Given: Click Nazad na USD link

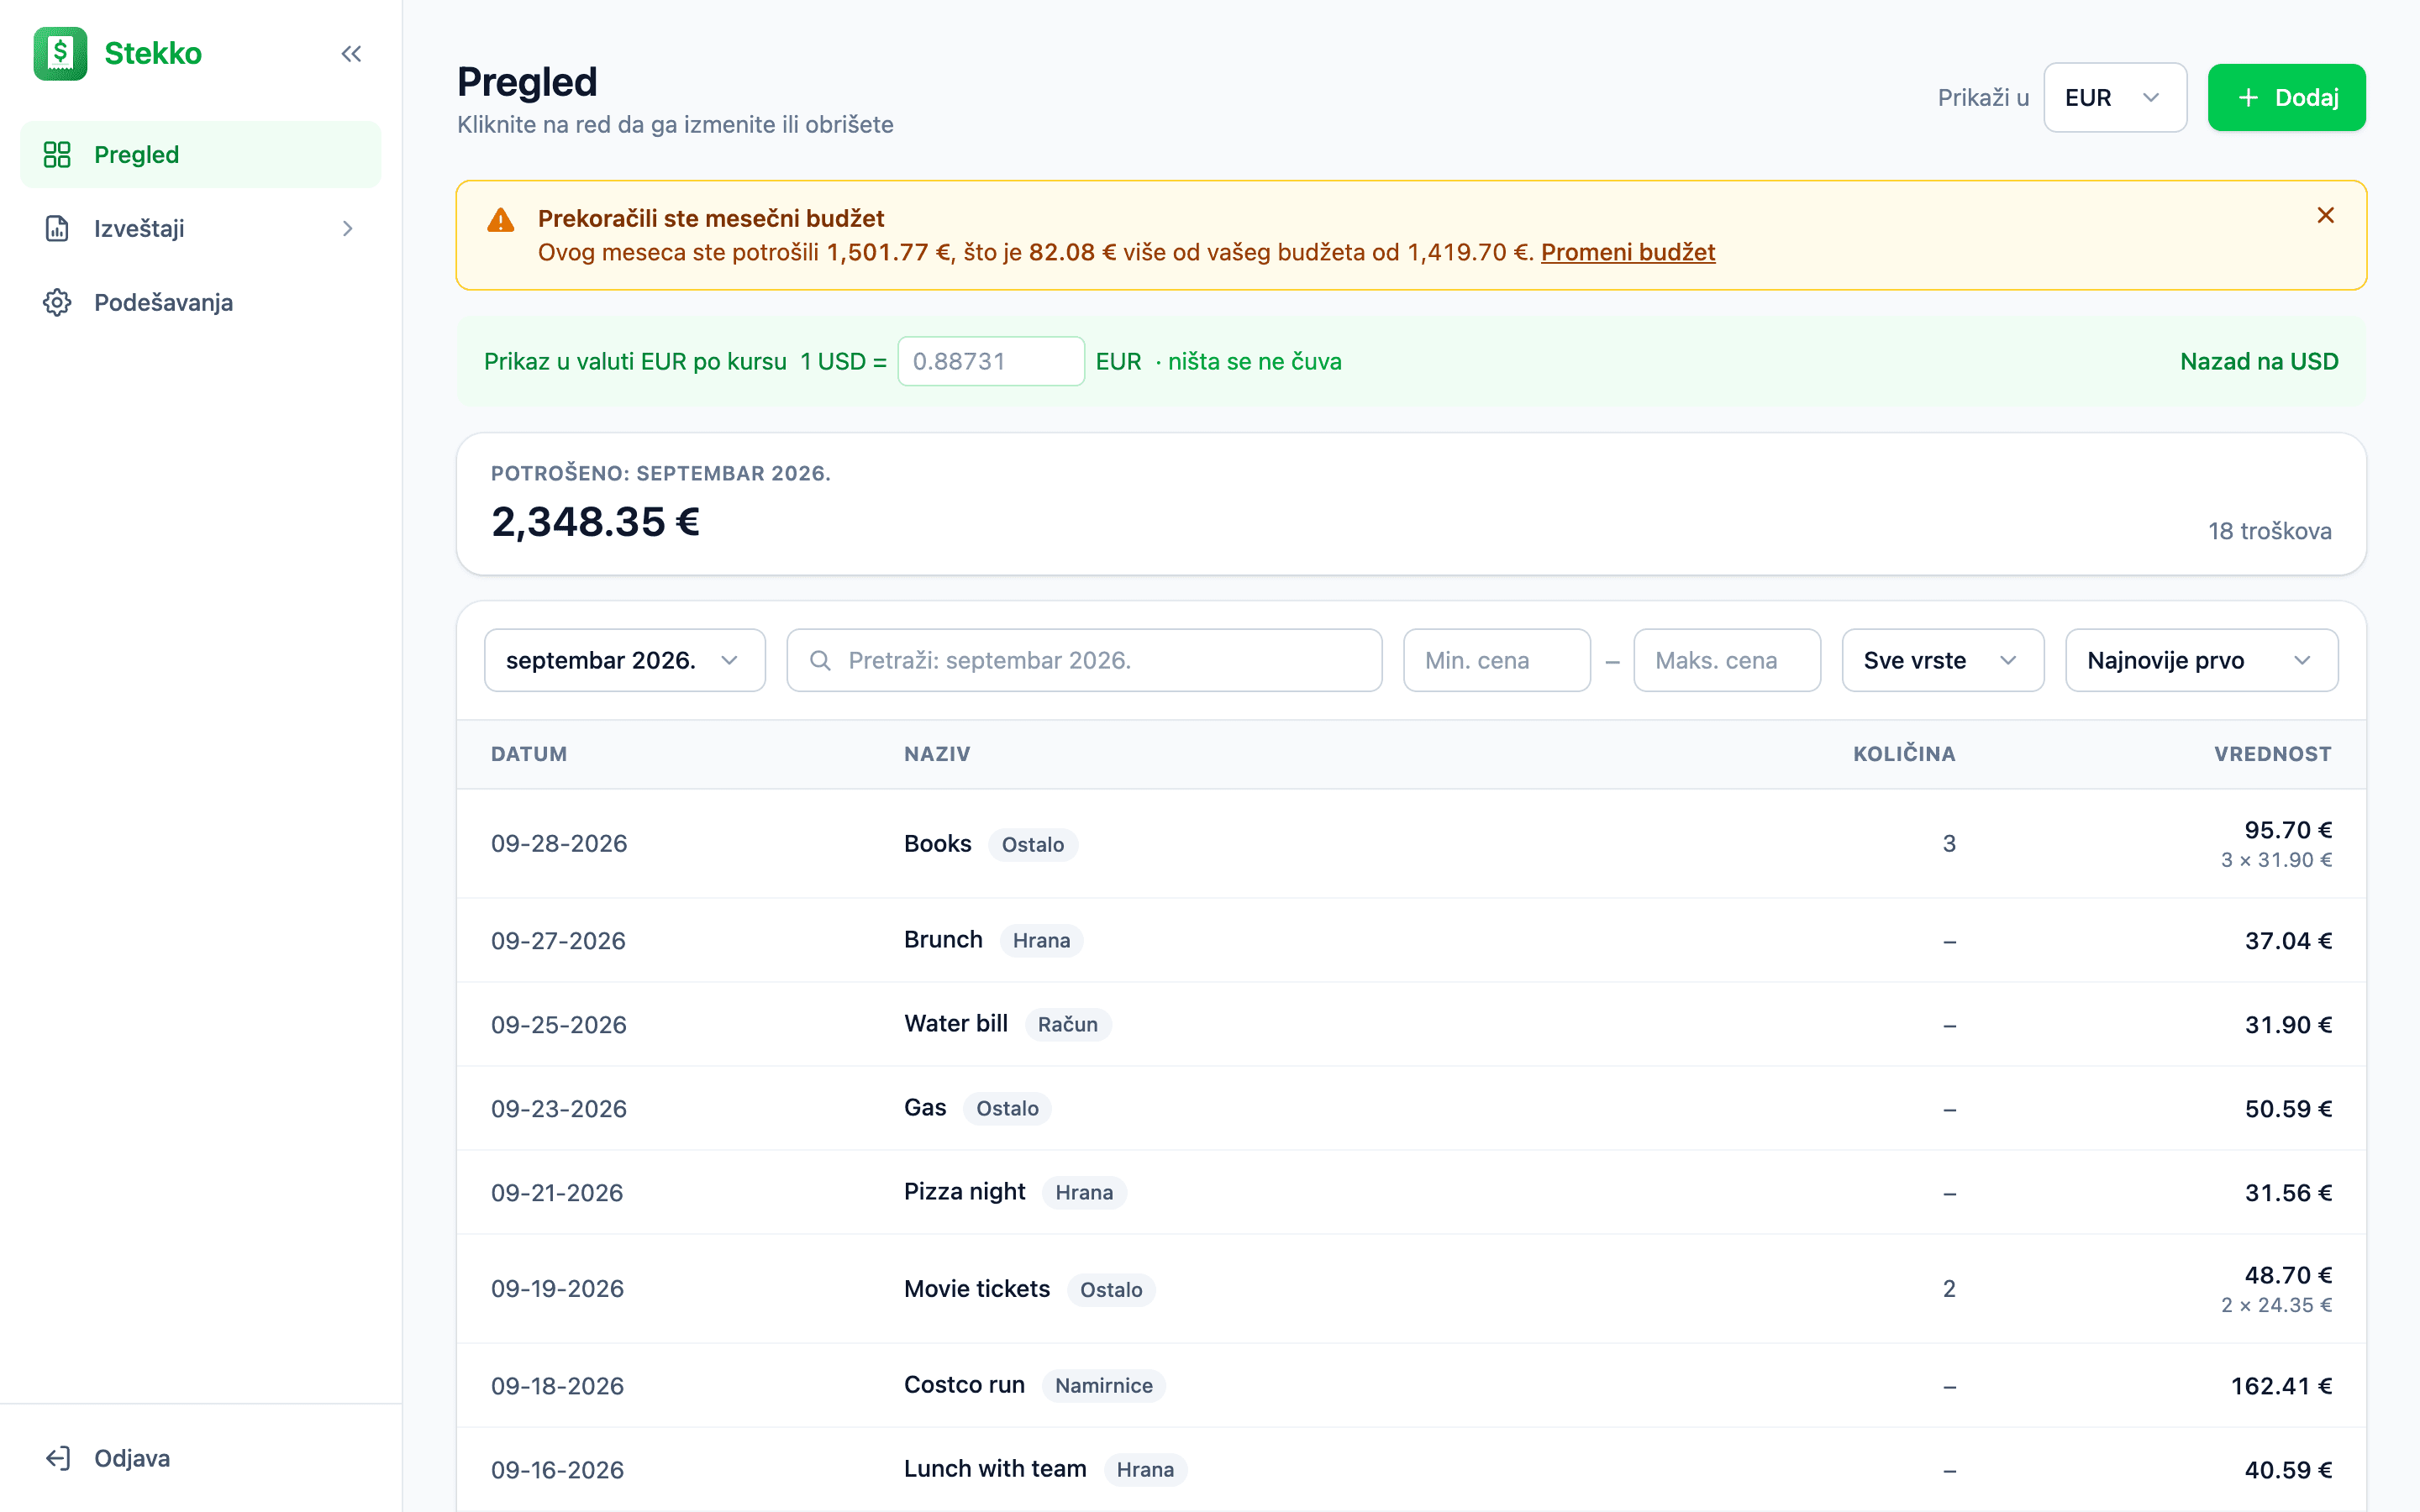Looking at the screenshot, I should [x=2259, y=362].
